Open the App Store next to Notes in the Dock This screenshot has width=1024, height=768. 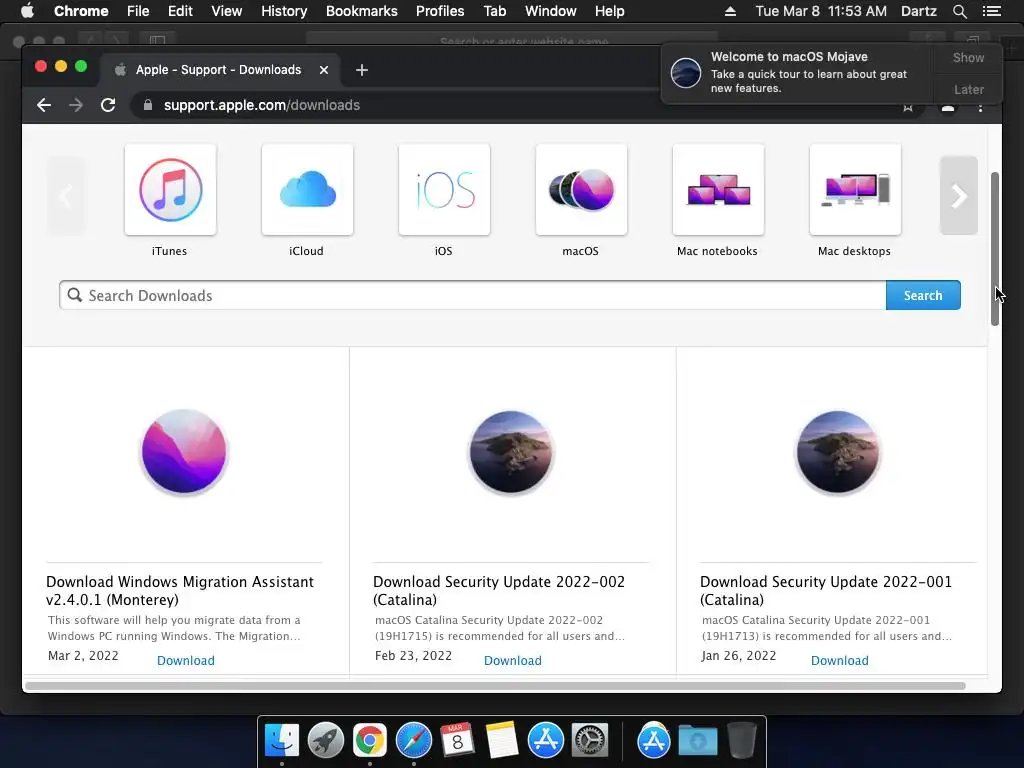coord(545,741)
